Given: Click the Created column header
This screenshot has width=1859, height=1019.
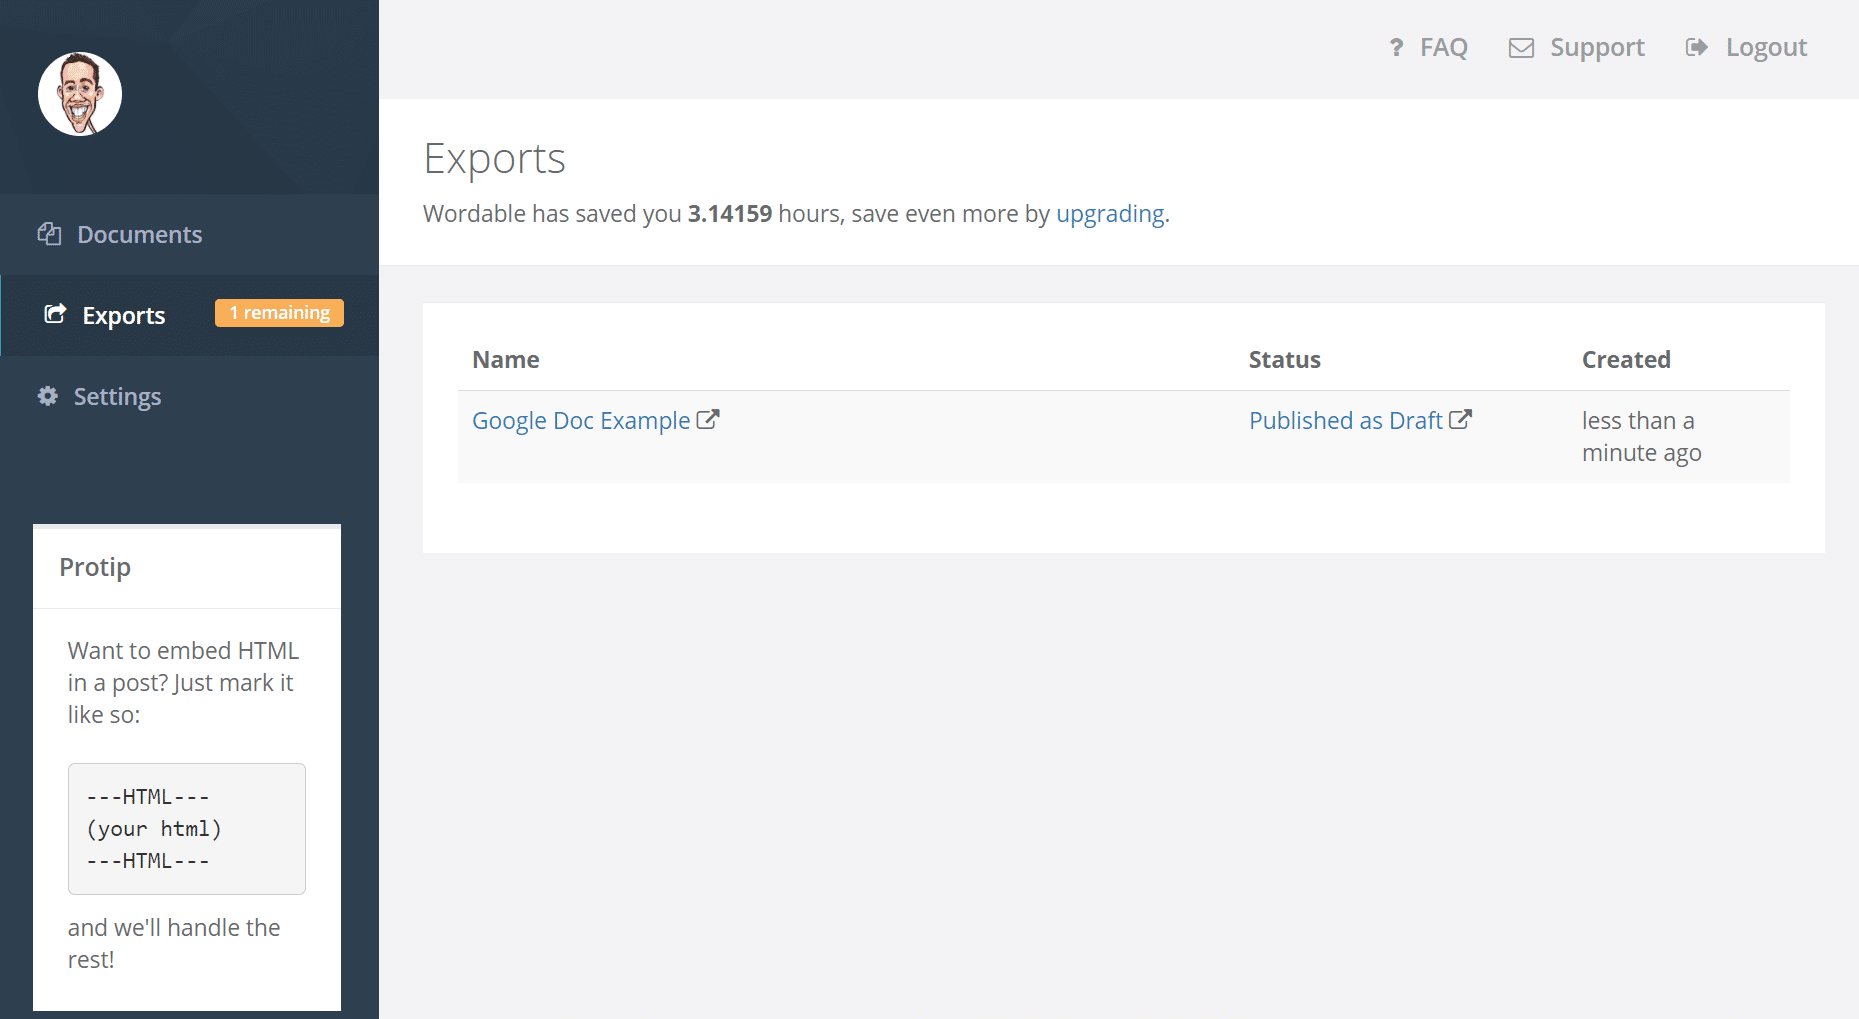Looking at the screenshot, I should point(1626,360).
